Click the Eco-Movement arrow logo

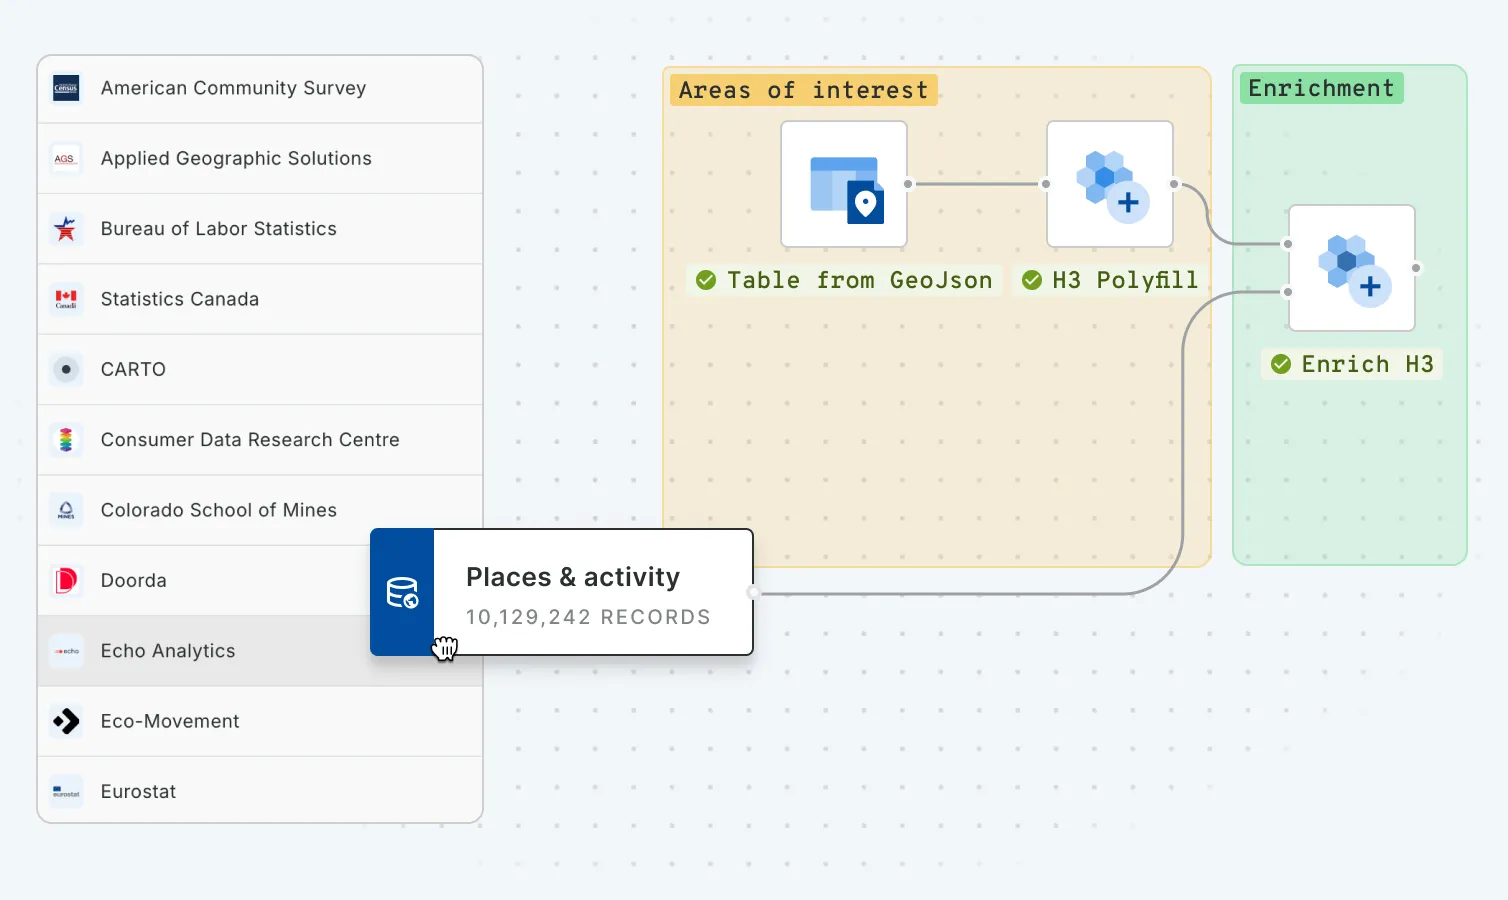pyautogui.click(x=66, y=721)
